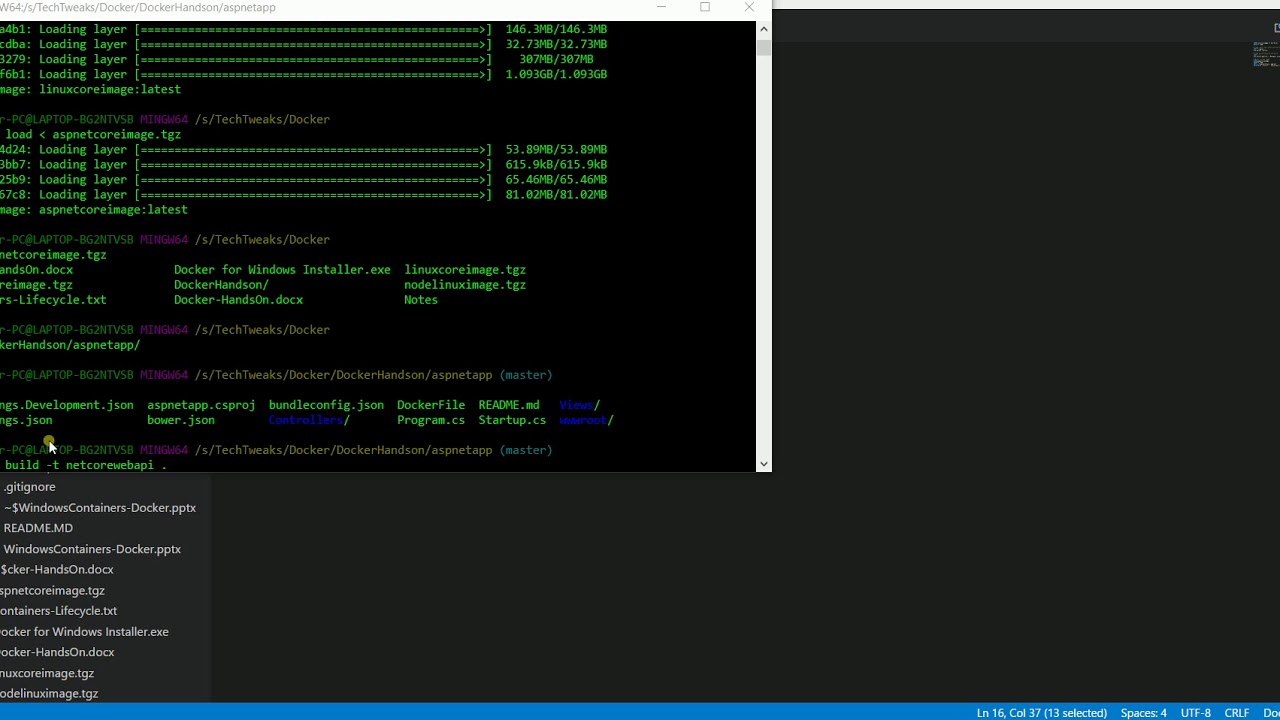
Task: Select nodelinuximage.tgz at the sidebar bottom
Action: (x=49, y=694)
